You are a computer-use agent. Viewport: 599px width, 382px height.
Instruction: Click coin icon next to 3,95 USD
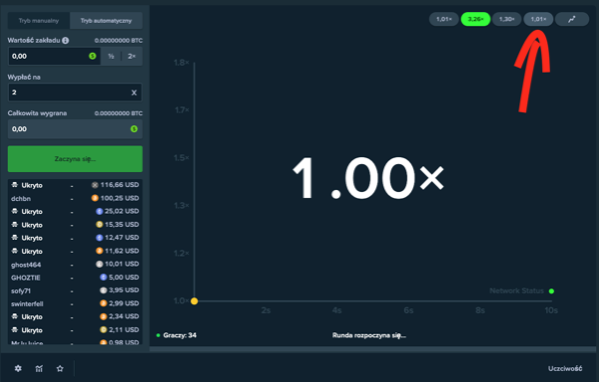[104, 290]
